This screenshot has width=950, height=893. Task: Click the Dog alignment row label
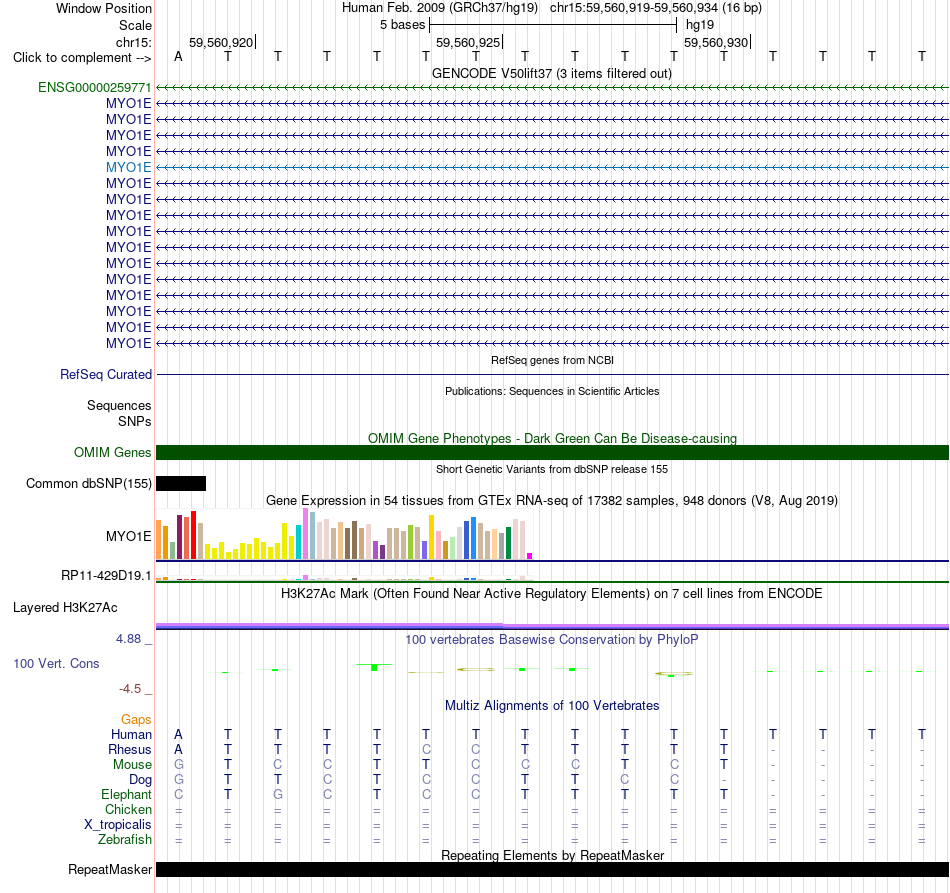click(x=140, y=780)
